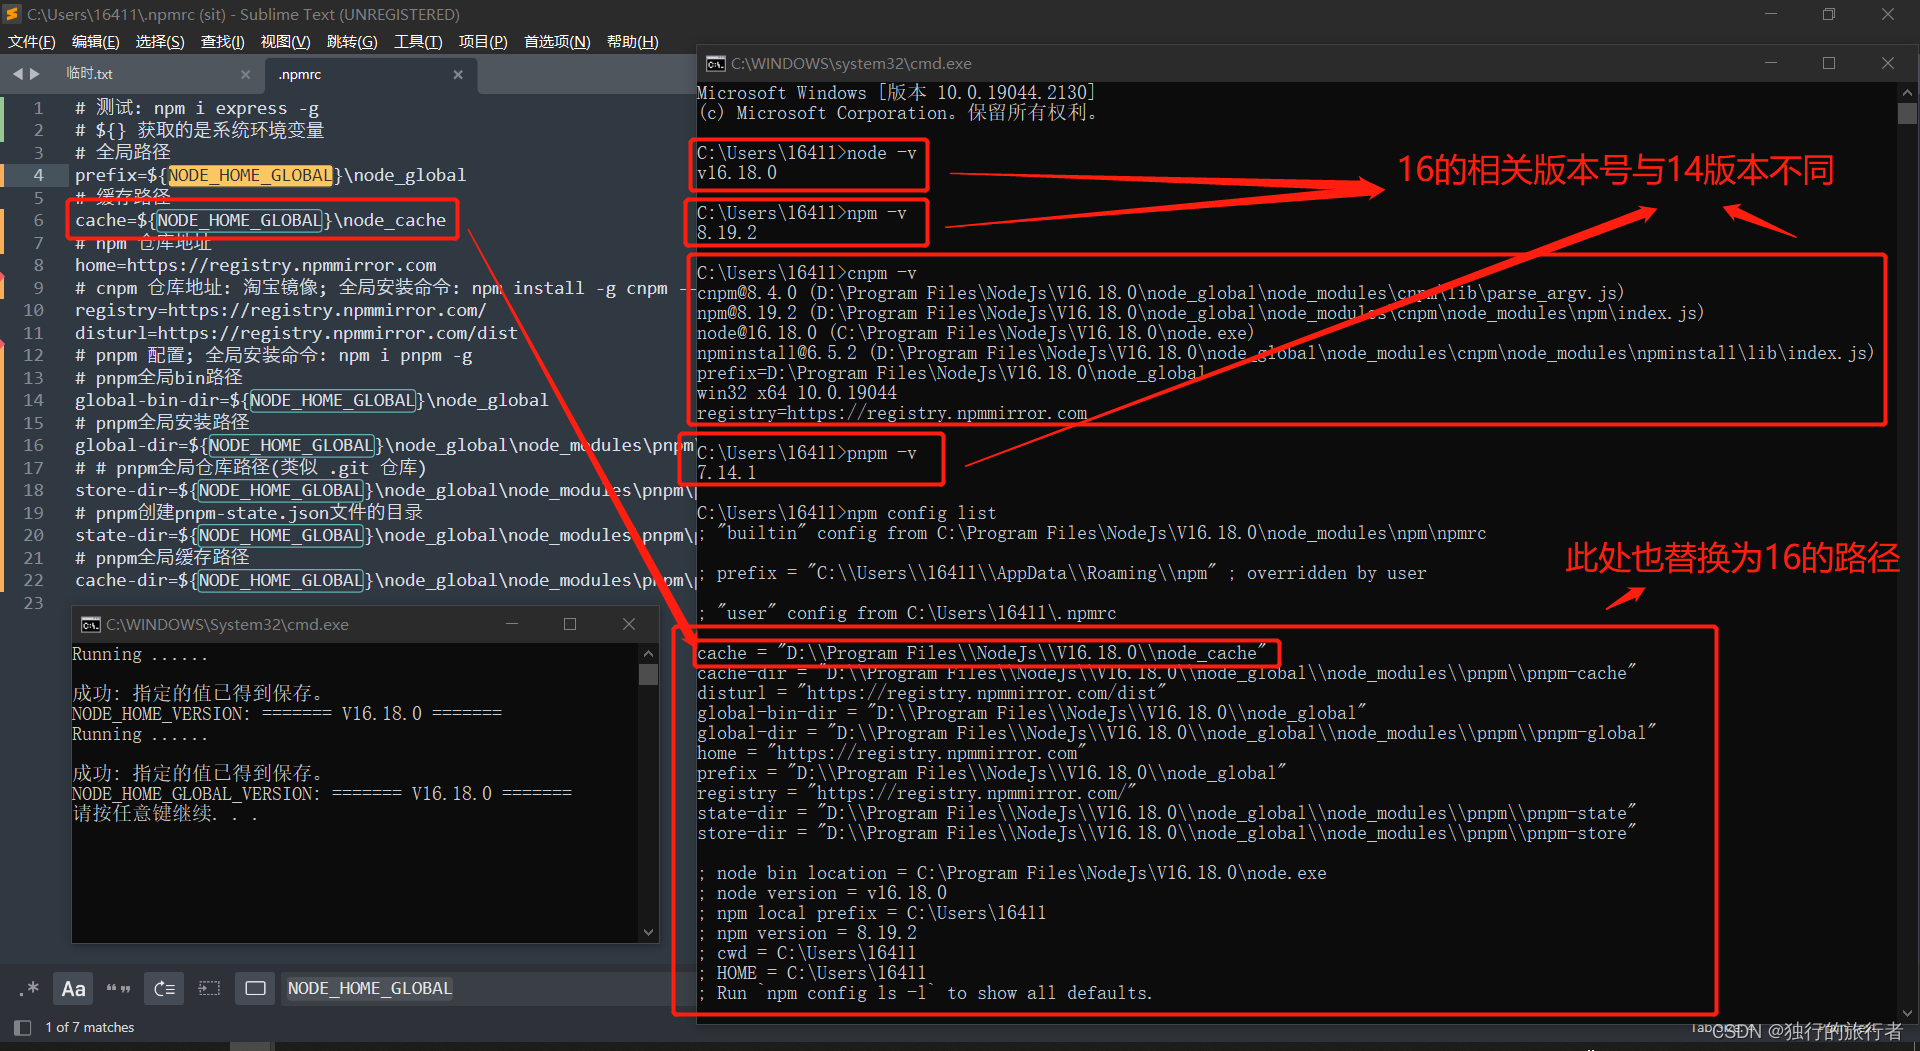1920x1051 pixels.
Task: Click line number 4 in gutter
Action: [x=38, y=175]
